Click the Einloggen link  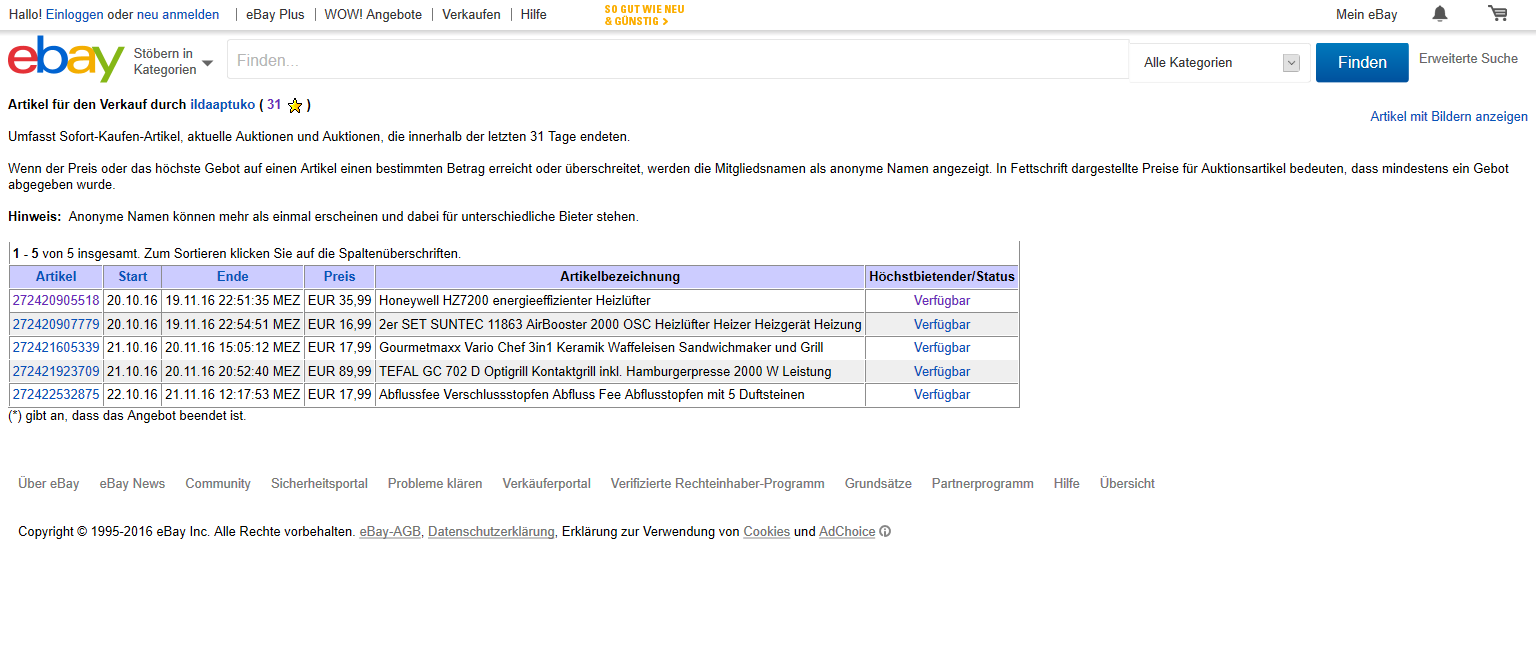tap(75, 15)
